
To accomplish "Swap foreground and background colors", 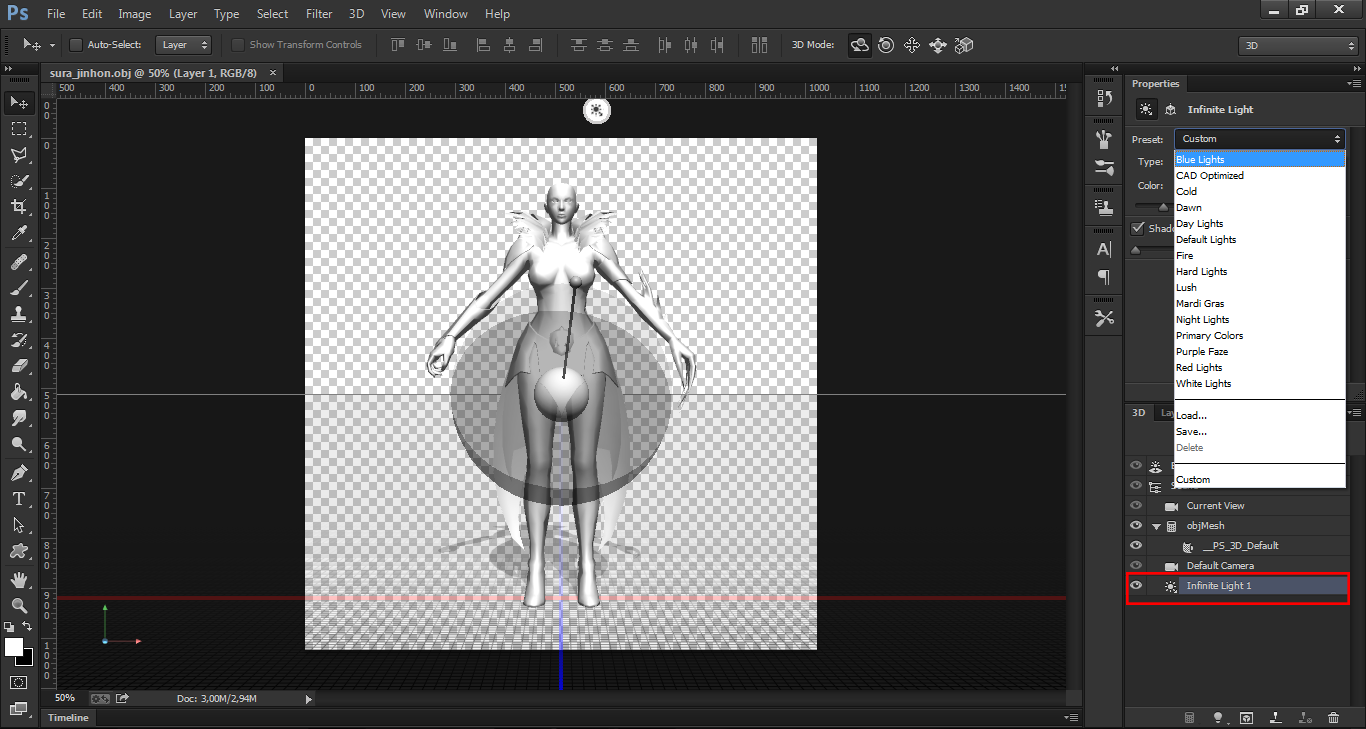I will tap(27, 626).
